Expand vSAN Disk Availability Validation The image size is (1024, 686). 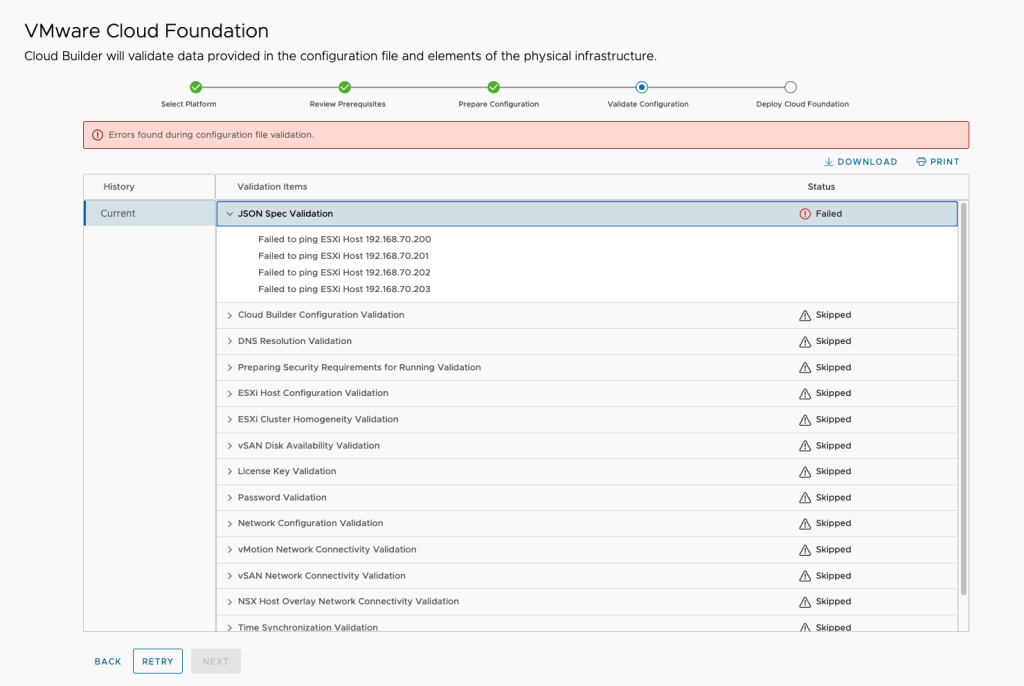tap(229, 446)
